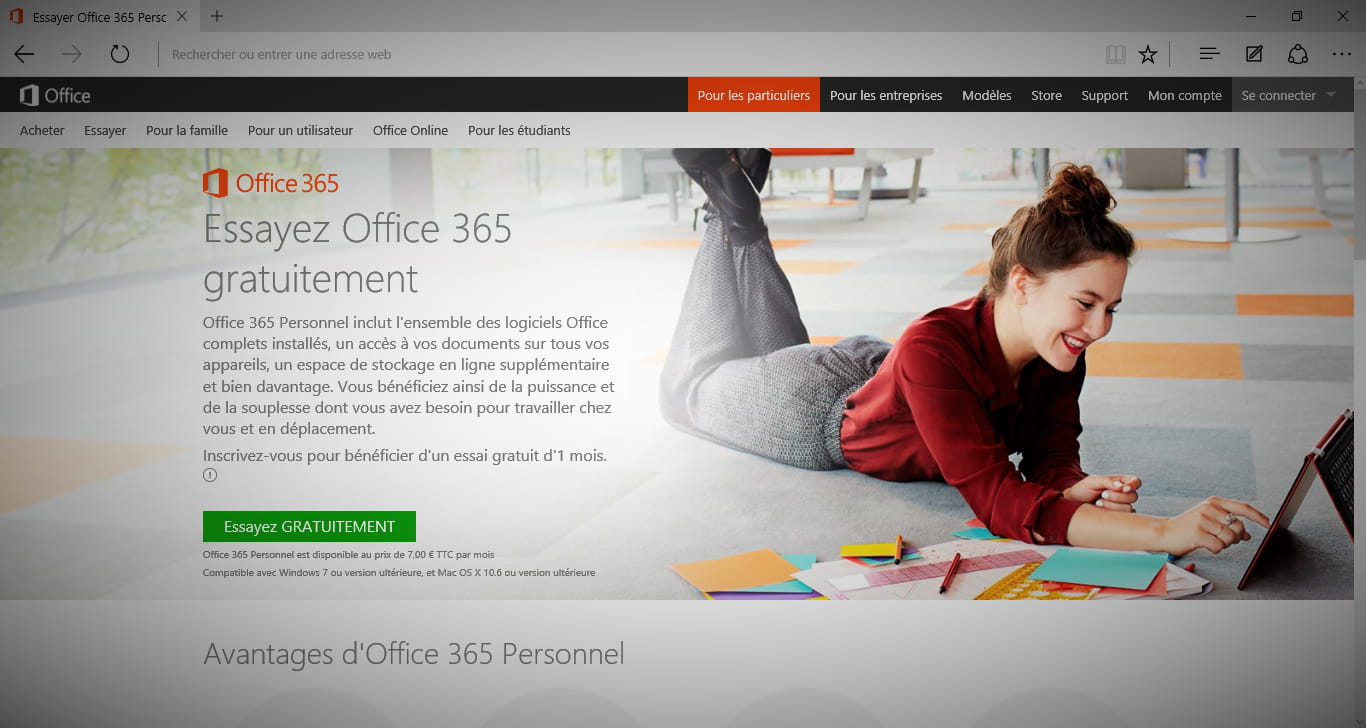Open Pour la famille link
This screenshot has height=728, width=1366.
pos(187,131)
